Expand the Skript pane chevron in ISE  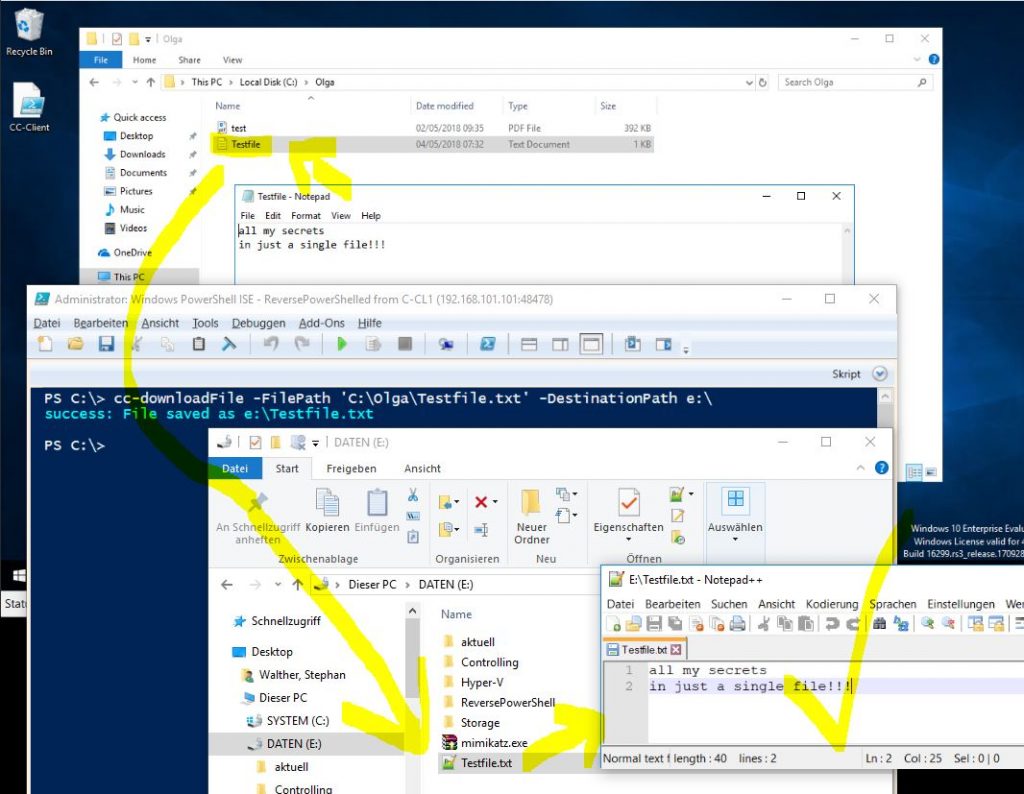pyautogui.click(x=880, y=373)
